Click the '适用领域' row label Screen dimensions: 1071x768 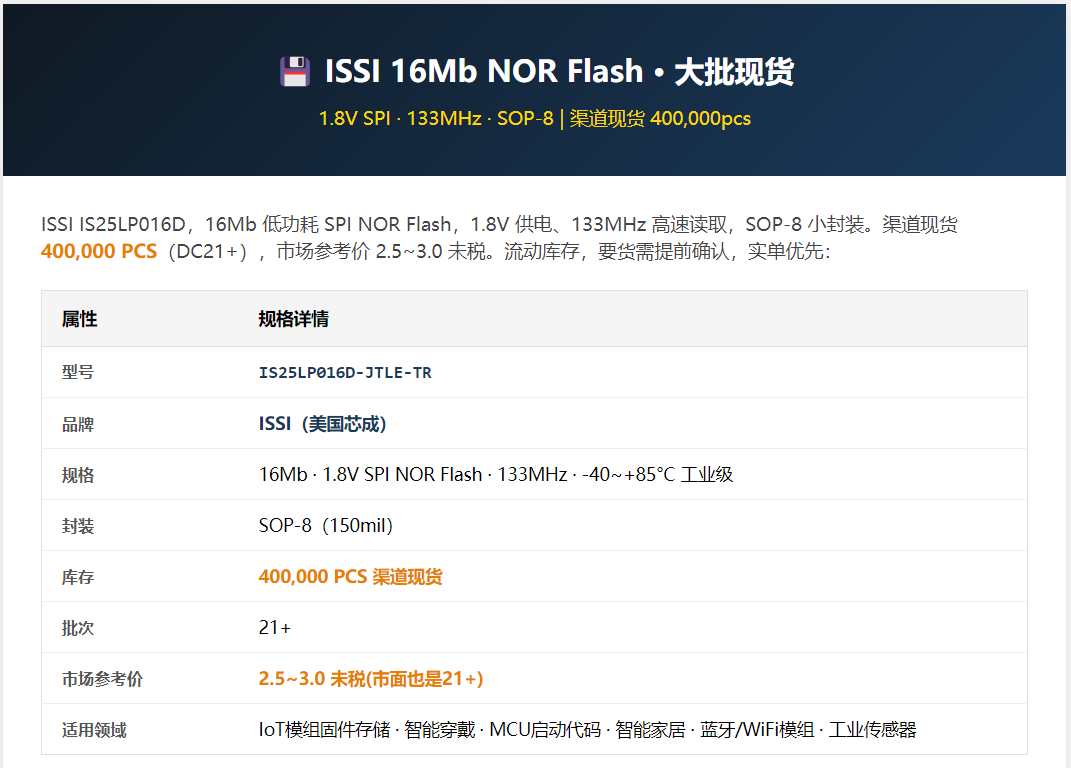click(x=94, y=730)
